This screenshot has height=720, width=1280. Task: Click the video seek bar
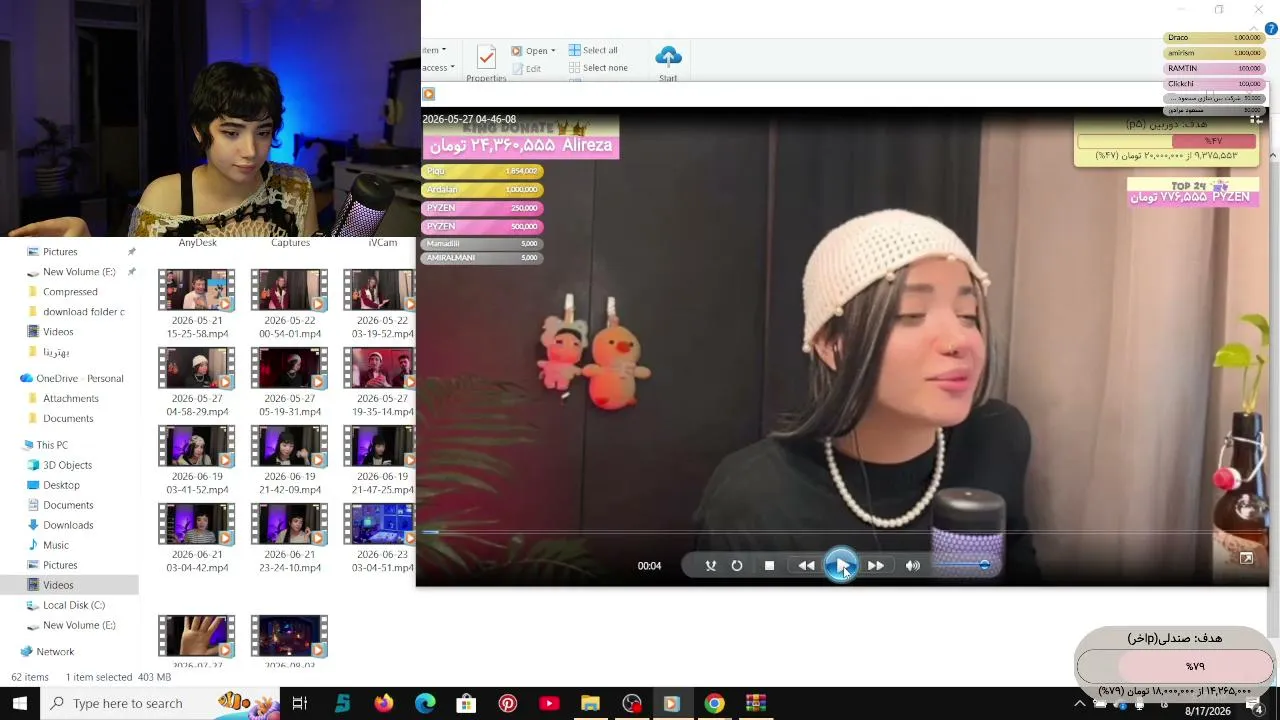pyautogui.click(x=840, y=532)
